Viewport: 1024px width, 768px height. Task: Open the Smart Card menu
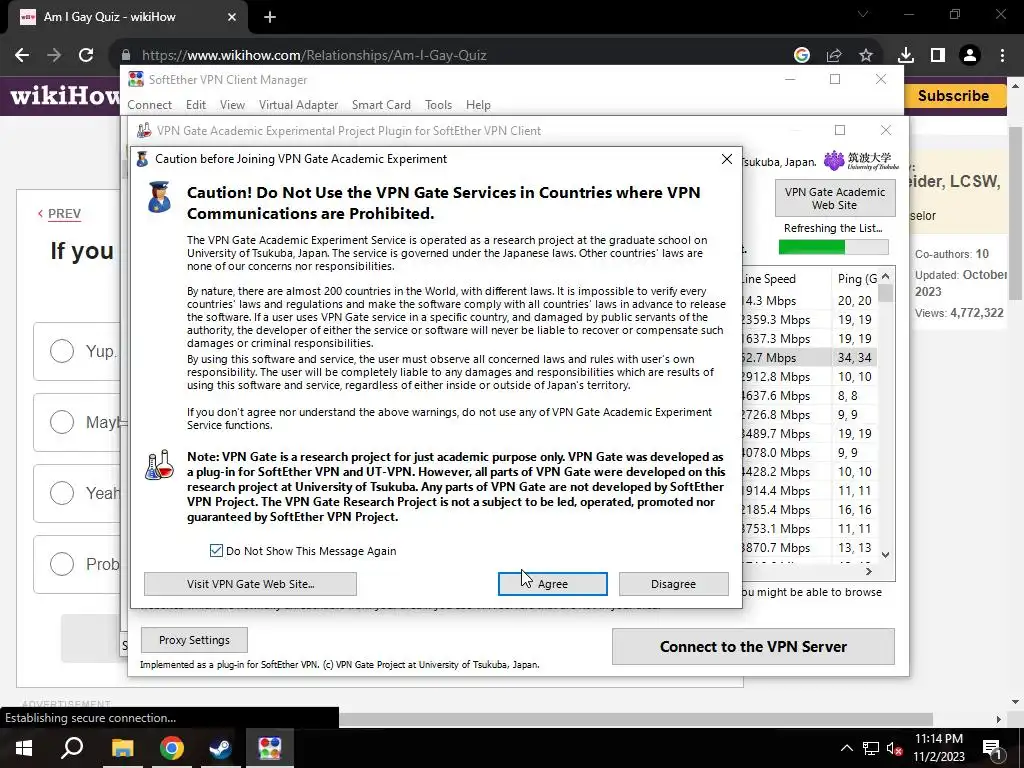point(381,104)
